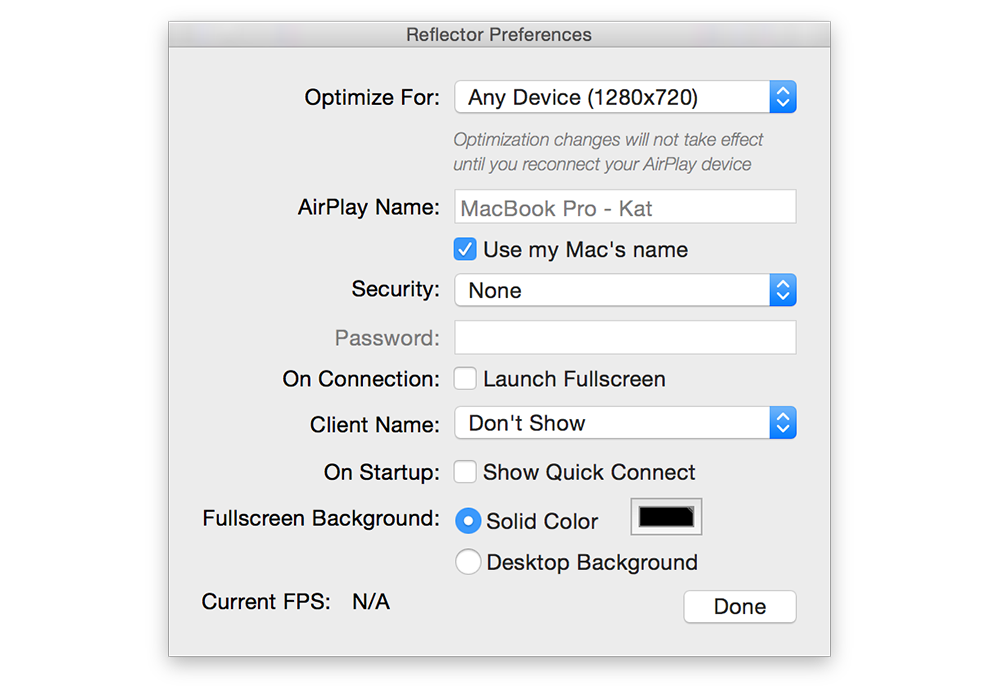Click the Reflector Preferences title bar
This screenshot has height=691, width=1000.
499,35
